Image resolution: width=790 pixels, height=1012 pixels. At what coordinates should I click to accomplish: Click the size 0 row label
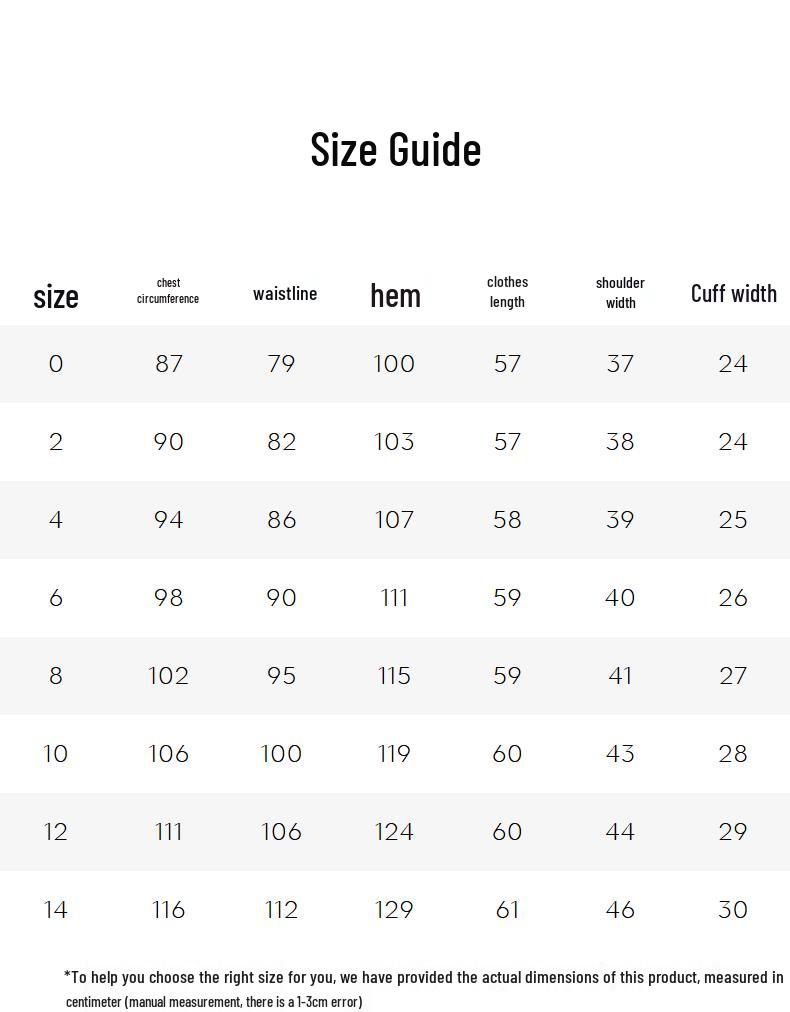click(56, 364)
